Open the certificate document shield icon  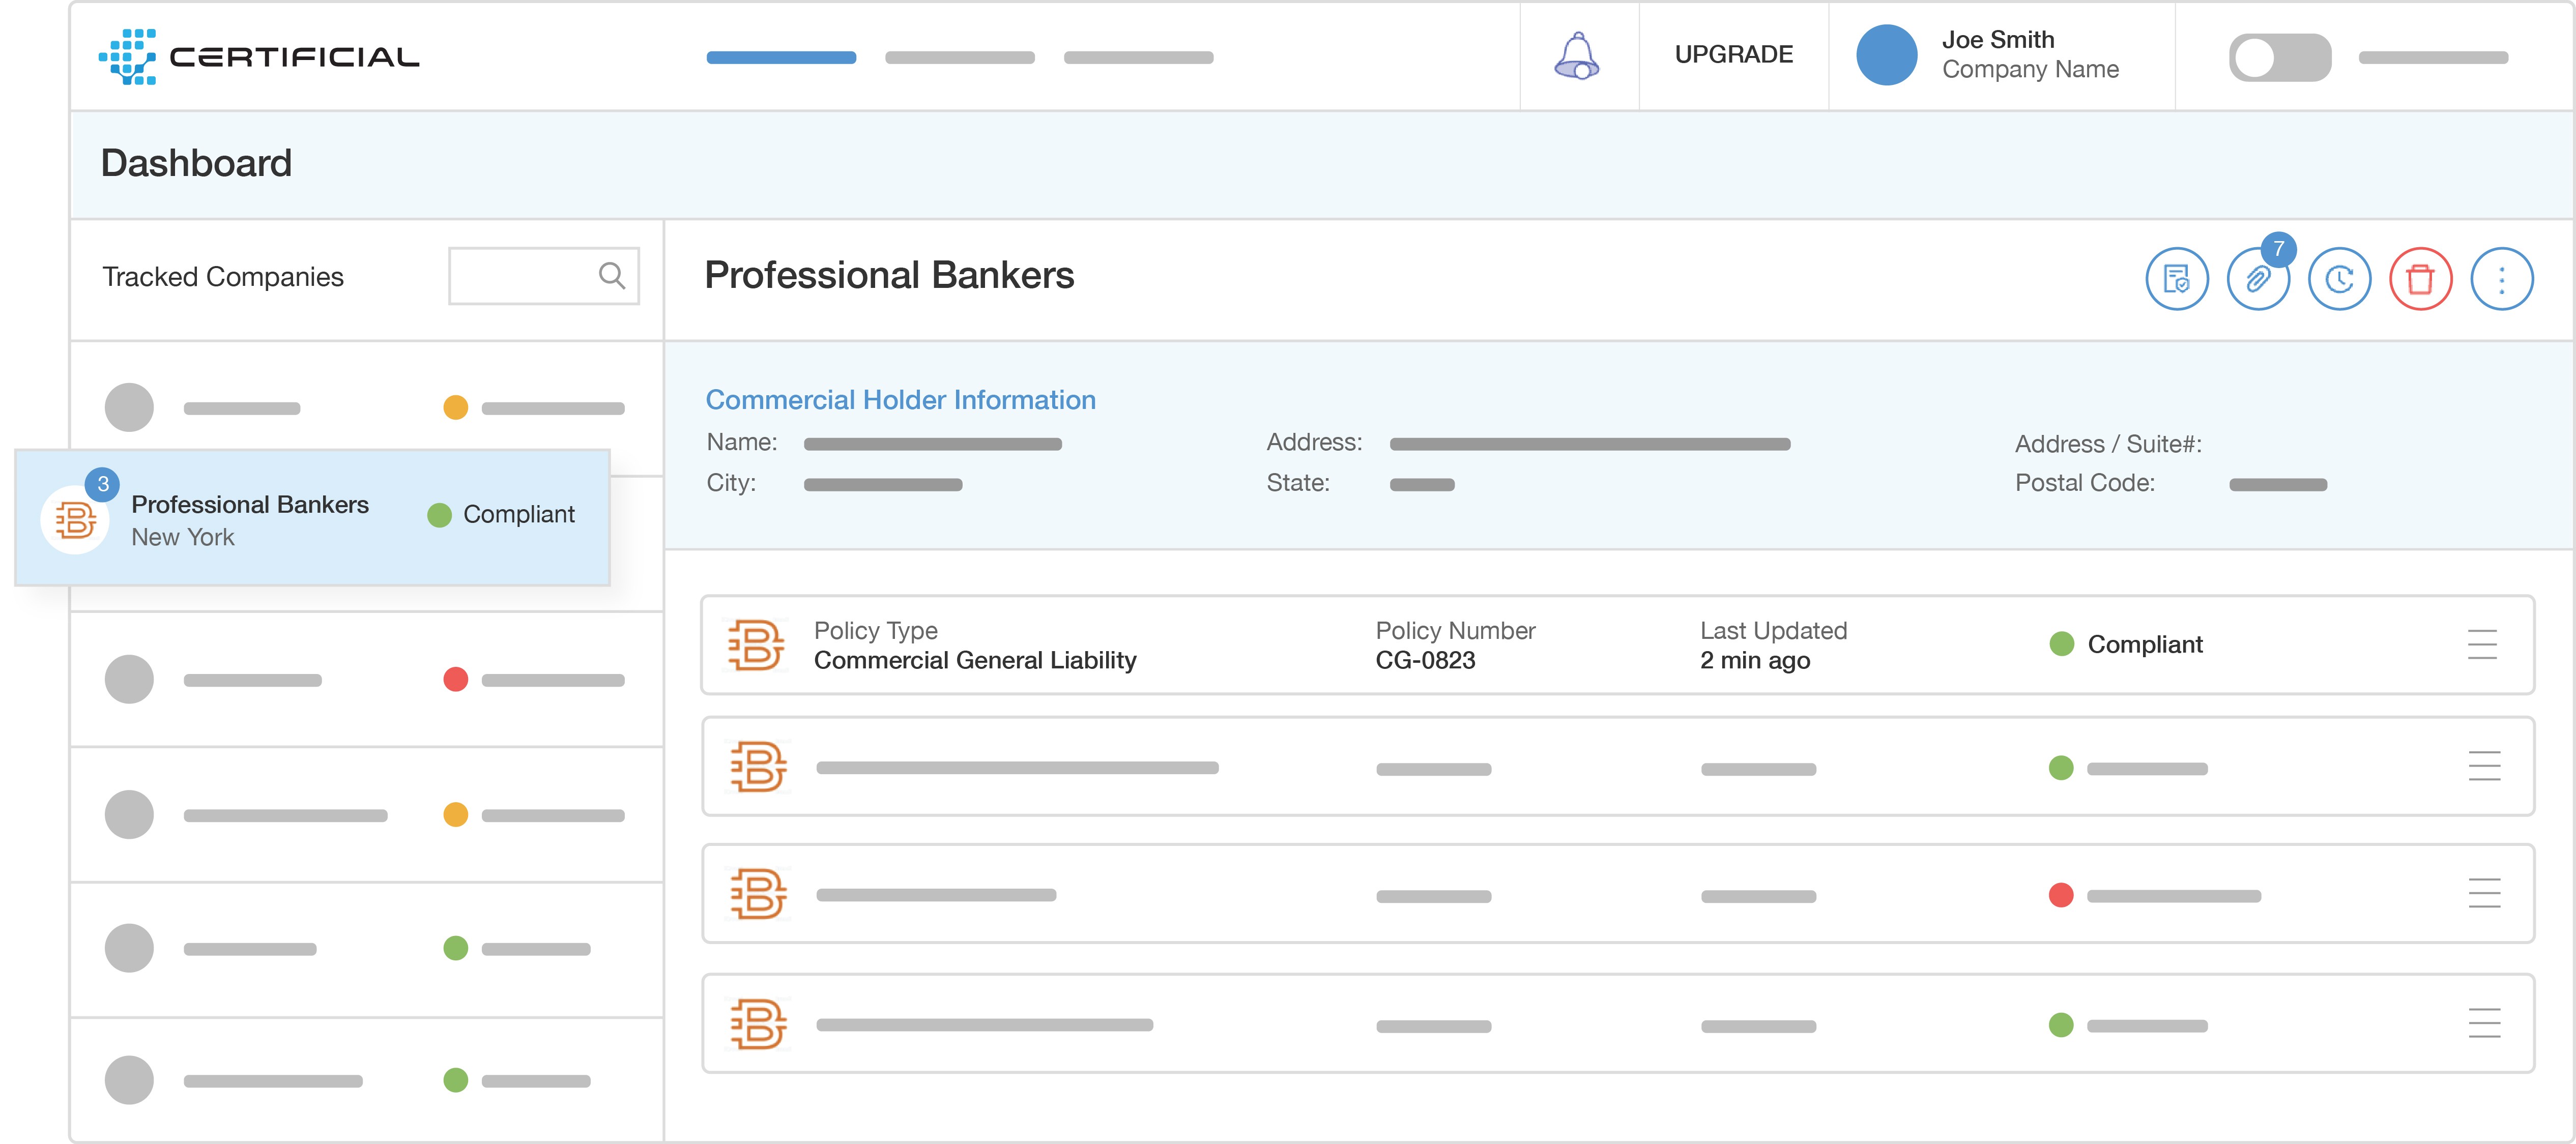point(2176,279)
